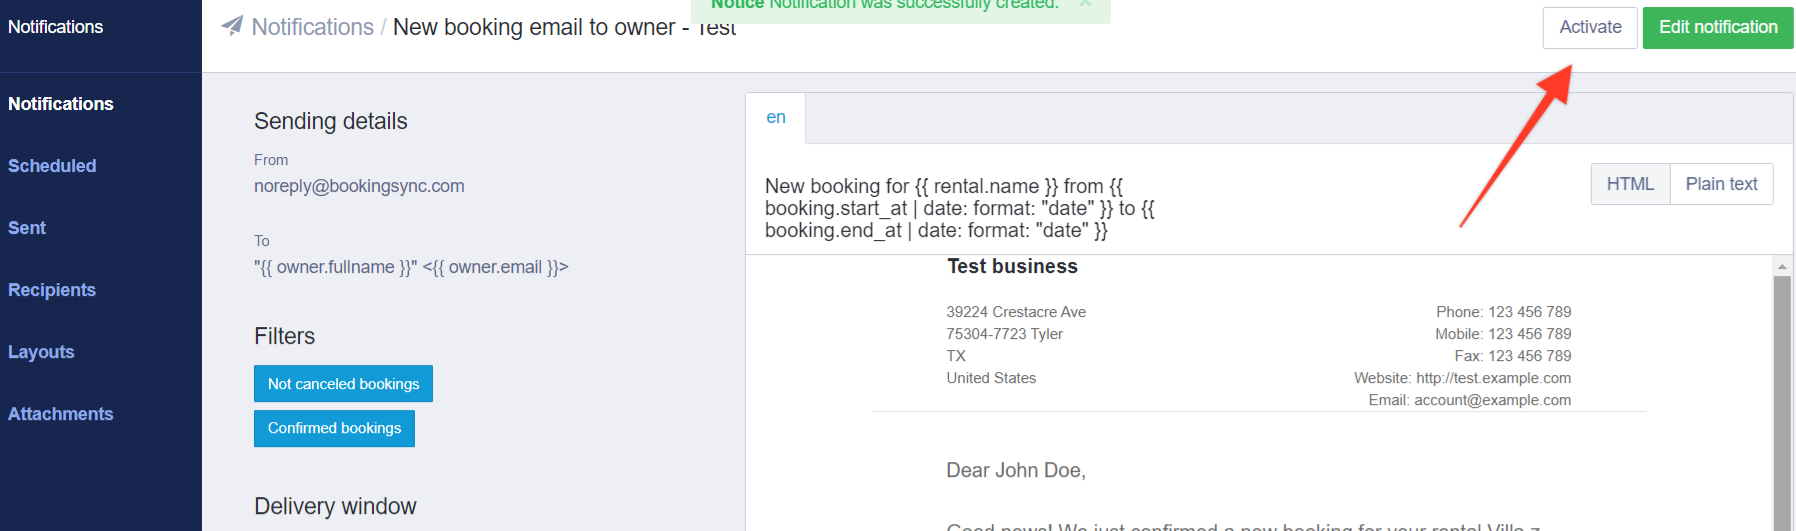Select Layouts in the sidebar
This screenshot has height=531, width=1796.
41,352
